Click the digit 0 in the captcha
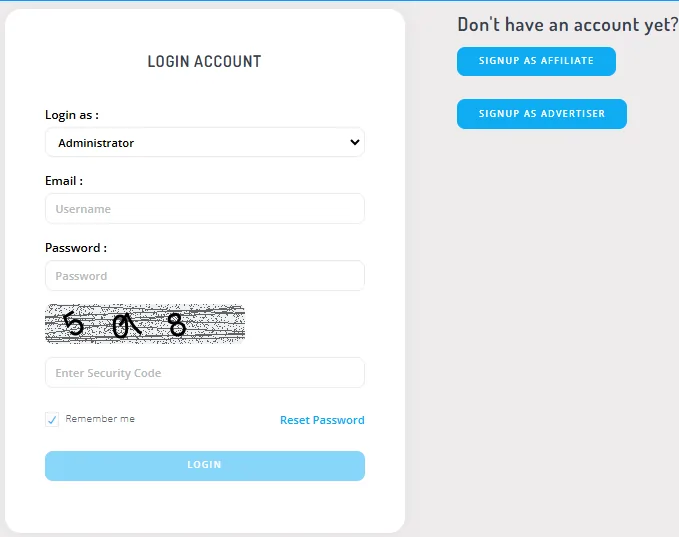The height and width of the screenshot is (537, 679). pyautogui.click(x=121, y=327)
